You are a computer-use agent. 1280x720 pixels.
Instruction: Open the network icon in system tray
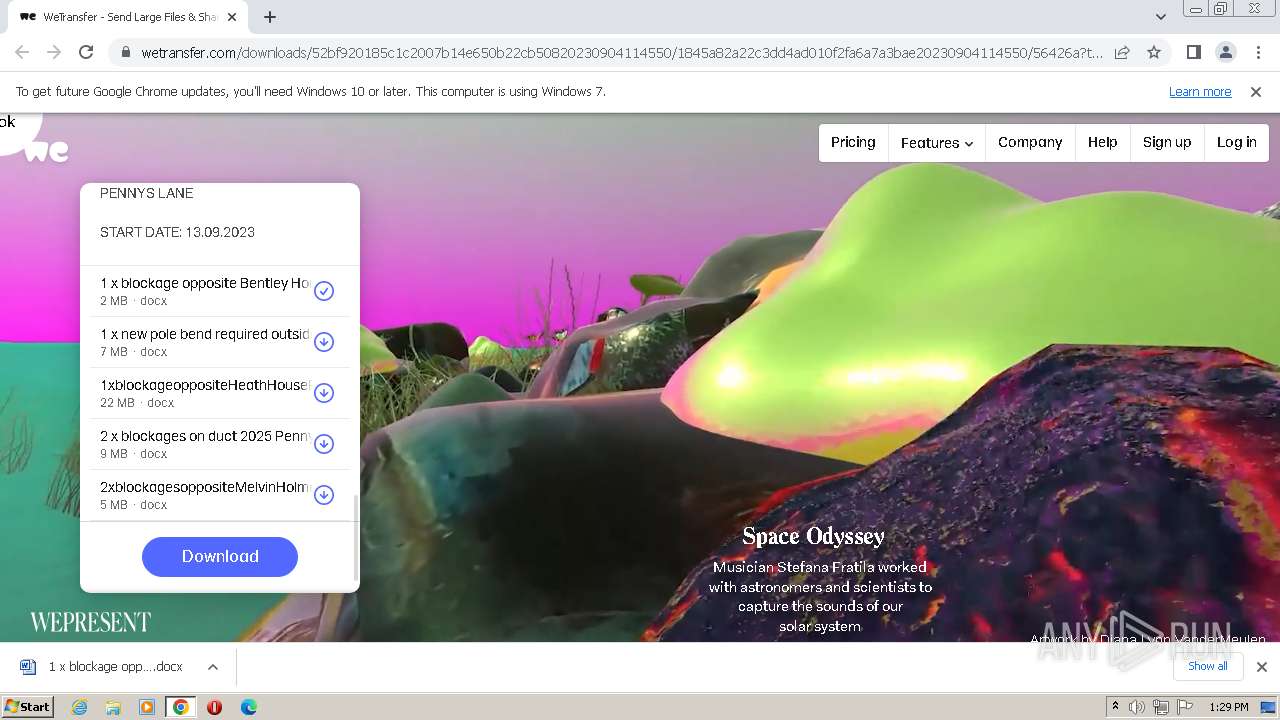coord(1161,707)
